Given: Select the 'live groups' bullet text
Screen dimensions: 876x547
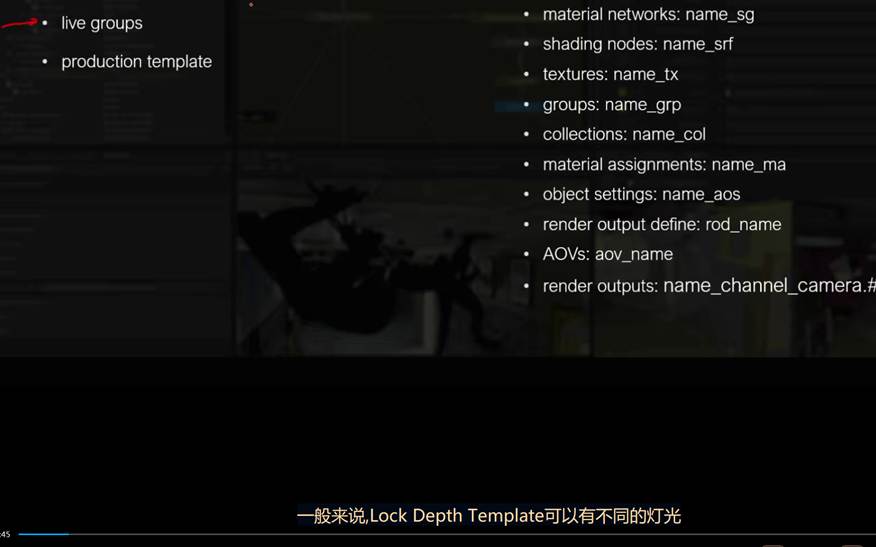Looking at the screenshot, I should tap(102, 23).
